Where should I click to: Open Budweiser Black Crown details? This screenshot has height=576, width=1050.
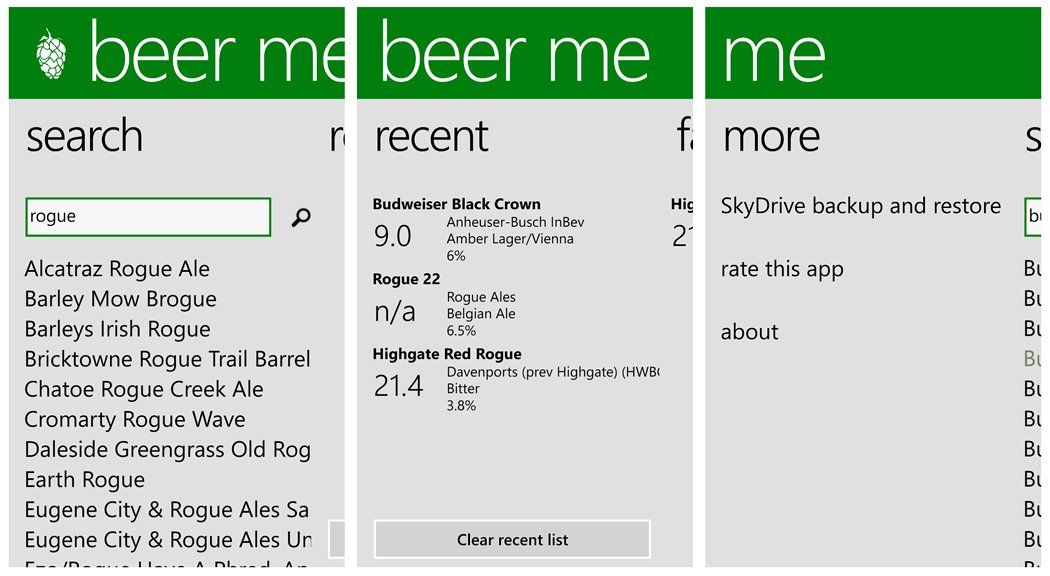(x=470, y=225)
